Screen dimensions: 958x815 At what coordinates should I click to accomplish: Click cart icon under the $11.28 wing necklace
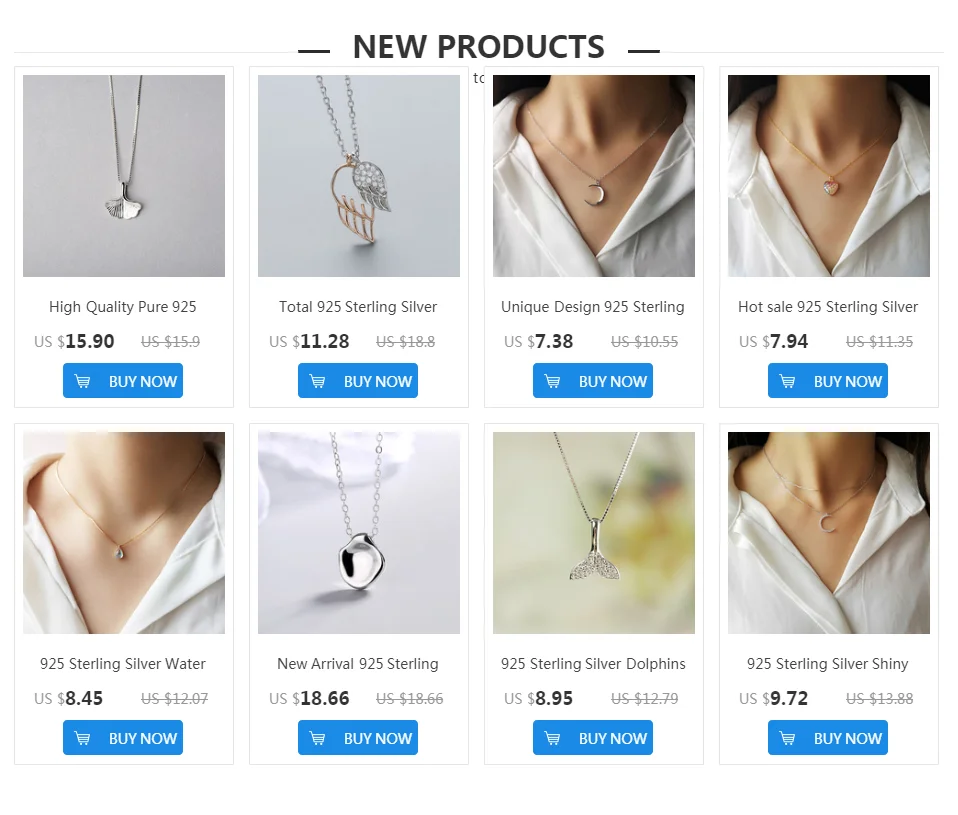click(318, 381)
